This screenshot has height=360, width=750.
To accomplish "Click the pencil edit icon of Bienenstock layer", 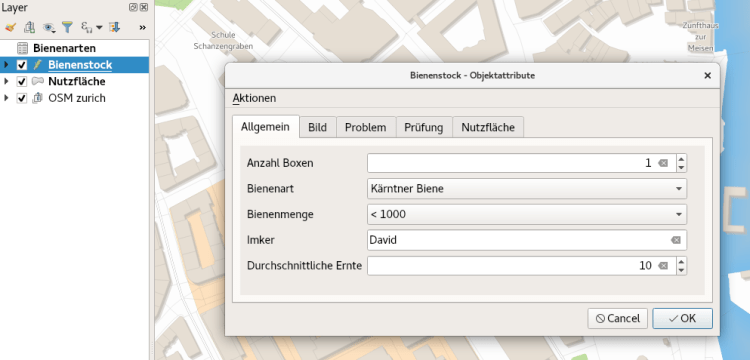I will point(37,65).
